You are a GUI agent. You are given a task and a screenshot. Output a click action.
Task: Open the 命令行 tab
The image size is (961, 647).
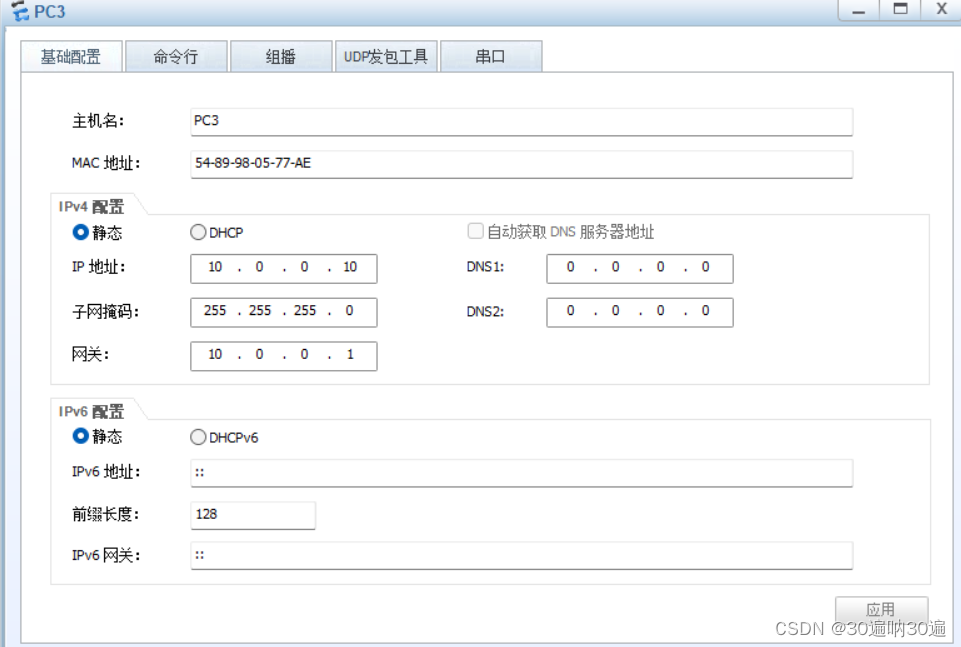click(177, 57)
